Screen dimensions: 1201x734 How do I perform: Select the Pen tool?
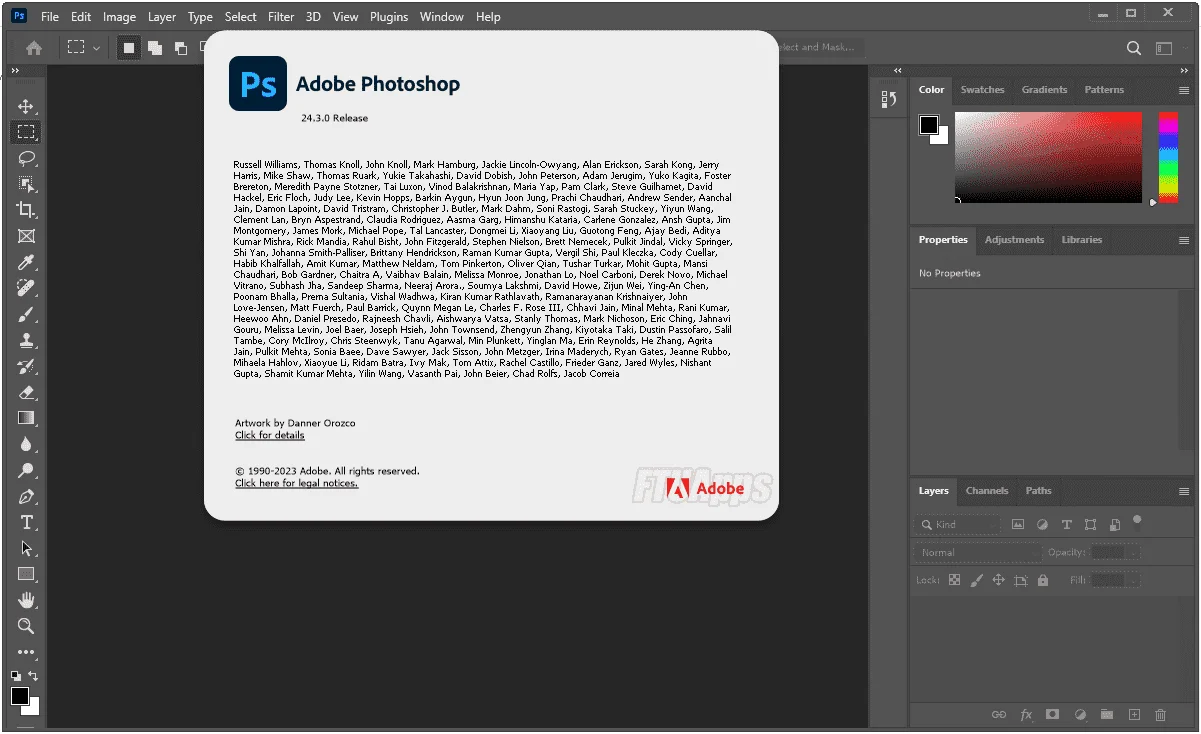point(26,496)
